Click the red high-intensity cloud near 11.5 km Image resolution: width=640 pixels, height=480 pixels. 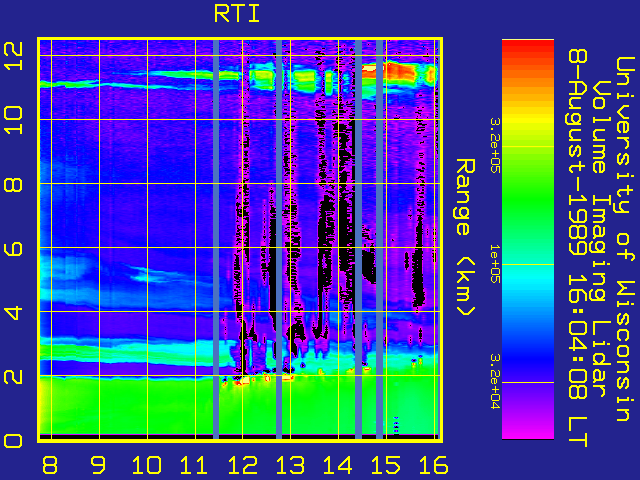(x=399, y=71)
